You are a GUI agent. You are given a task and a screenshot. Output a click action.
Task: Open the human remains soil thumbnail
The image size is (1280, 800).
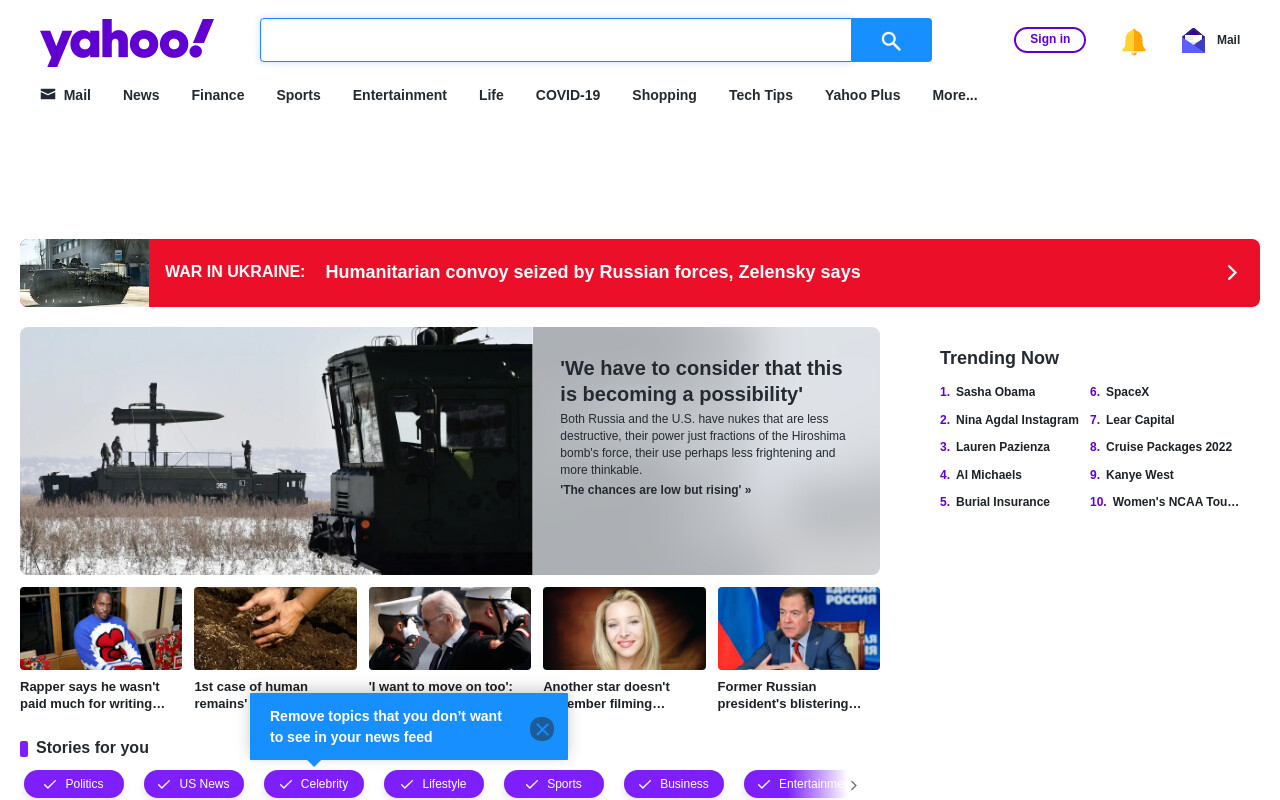point(275,628)
